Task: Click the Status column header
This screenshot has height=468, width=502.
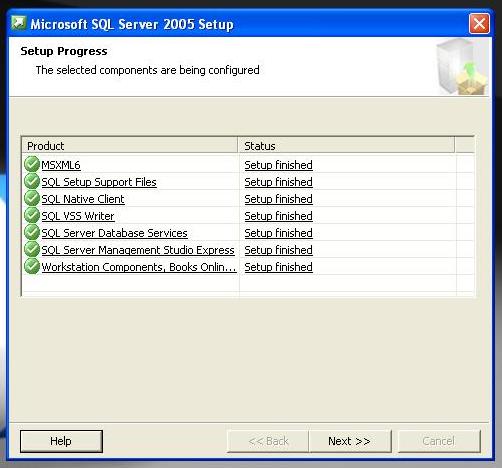Action: click(346, 146)
